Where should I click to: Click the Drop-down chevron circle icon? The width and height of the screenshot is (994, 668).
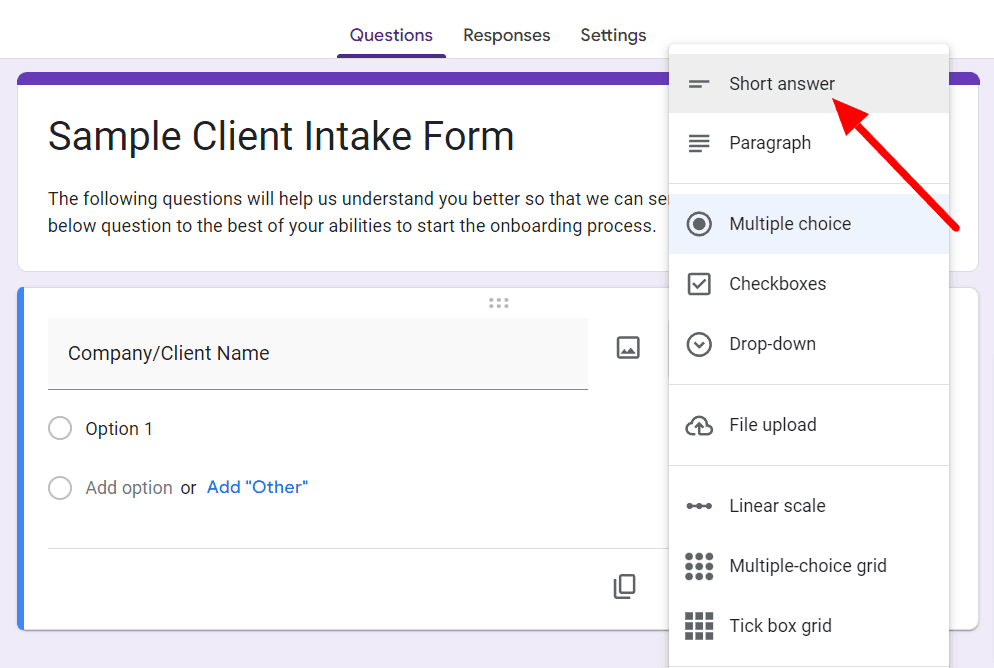(x=699, y=344)
